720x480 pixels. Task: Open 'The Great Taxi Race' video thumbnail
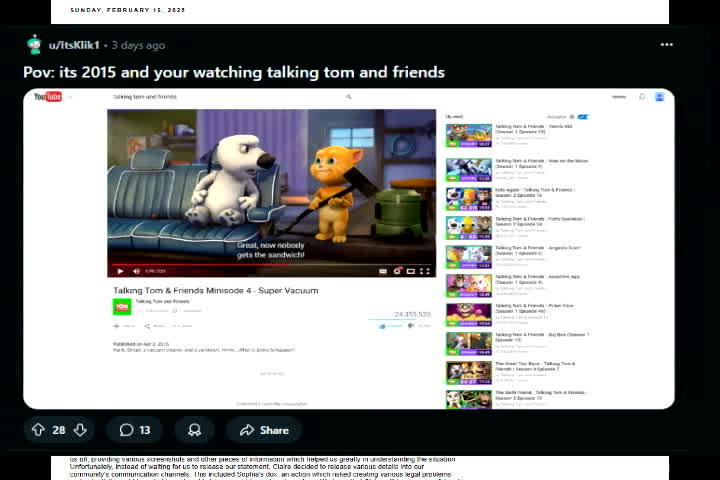(x=469, y=373)
